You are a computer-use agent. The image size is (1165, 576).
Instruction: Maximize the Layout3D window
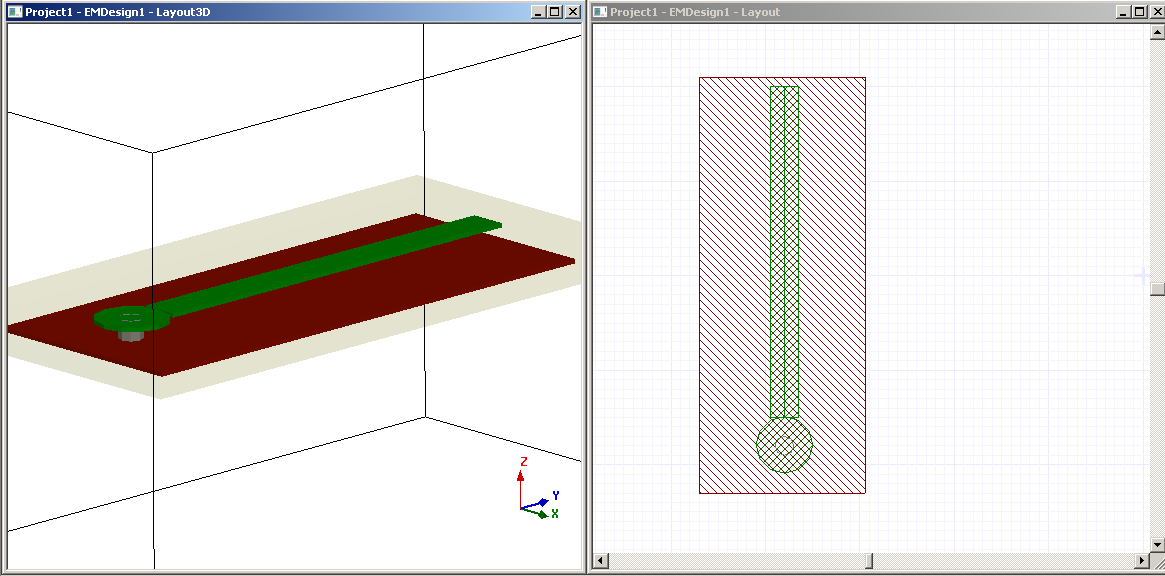[x=555, y=12]
